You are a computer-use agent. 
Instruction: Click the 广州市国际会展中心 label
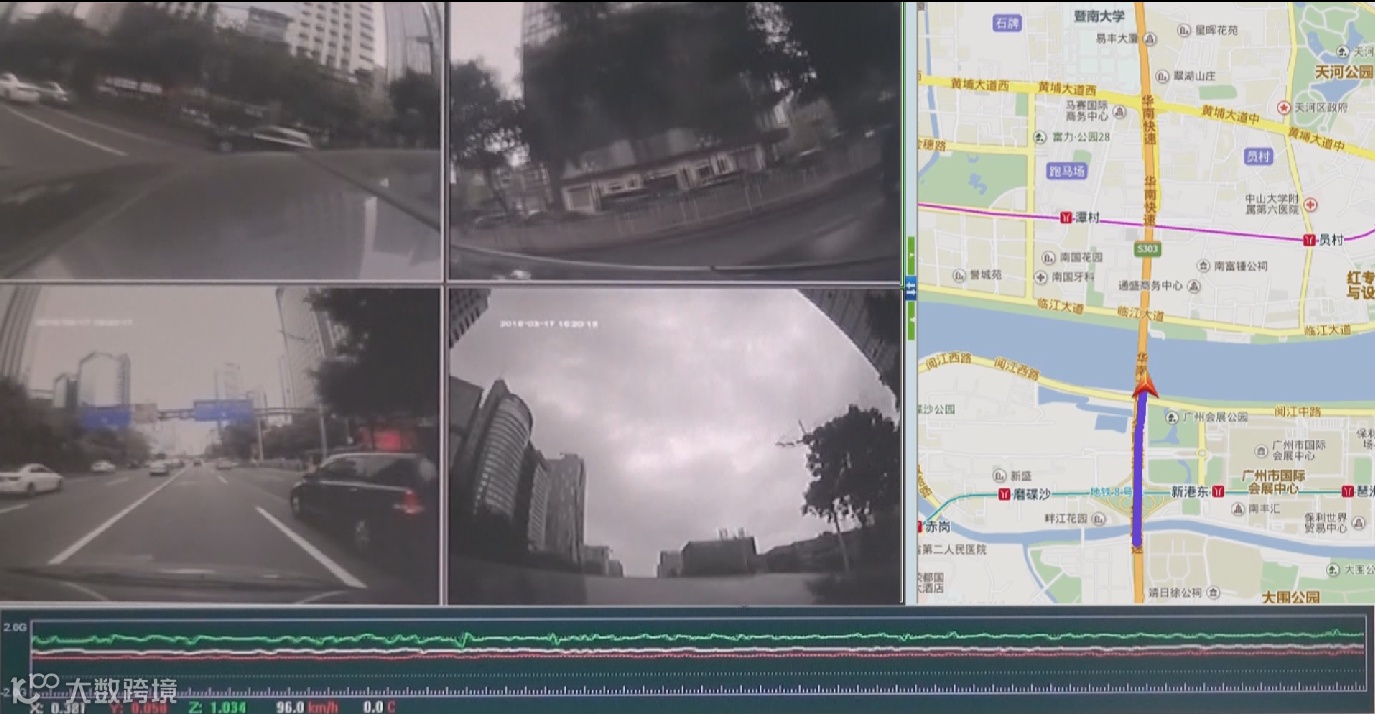[1273, 482]
